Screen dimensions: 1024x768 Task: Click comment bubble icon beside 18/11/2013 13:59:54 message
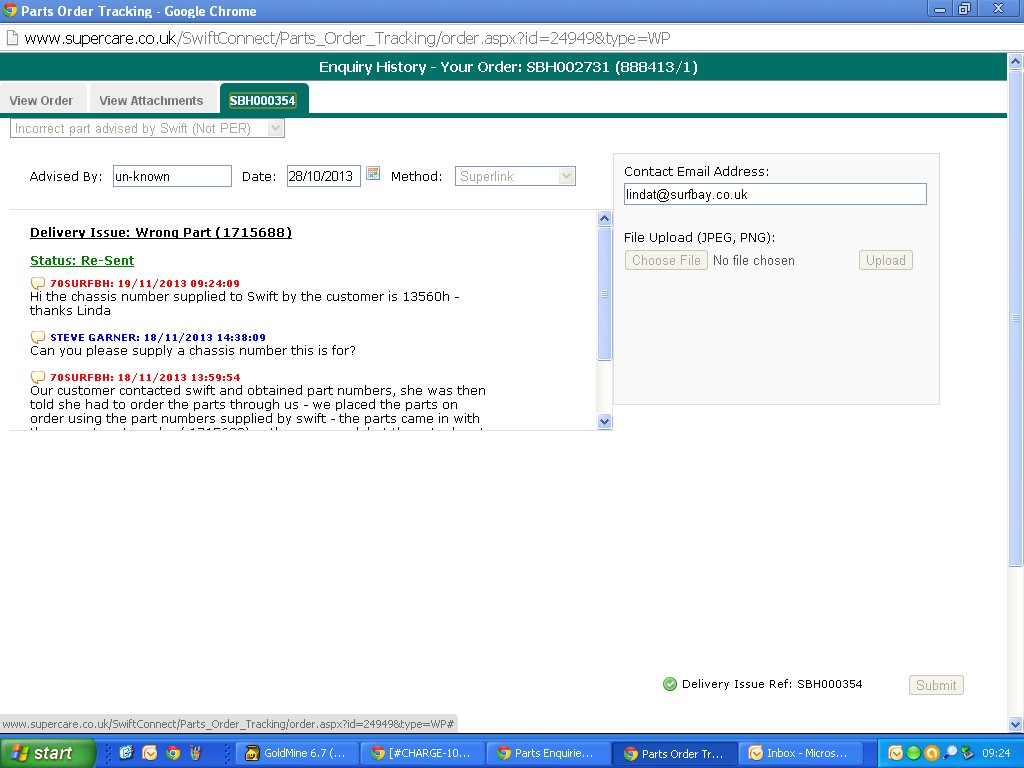tap(38, 377)
